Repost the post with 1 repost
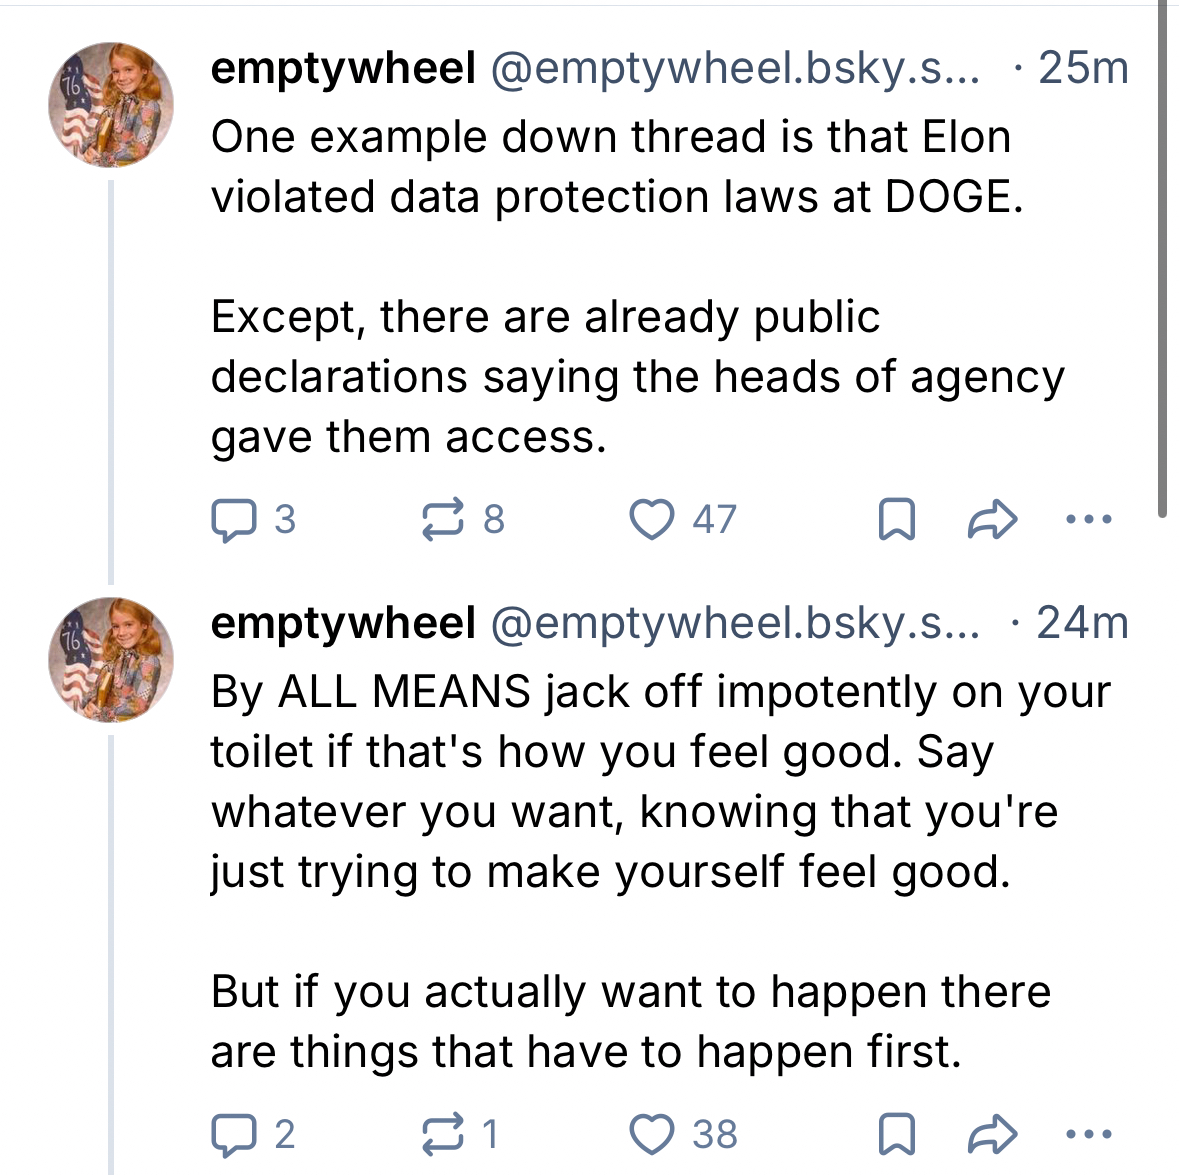The width and height of the screenshot is (1179, 1175). [x=443, y=1135]
